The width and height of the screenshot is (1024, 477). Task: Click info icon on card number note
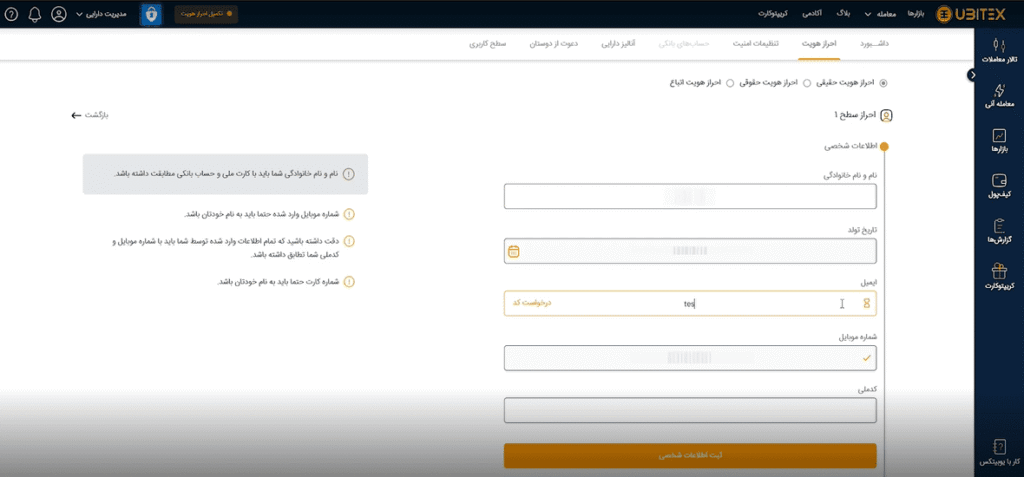pyautogui.click(x=349, y=282)
